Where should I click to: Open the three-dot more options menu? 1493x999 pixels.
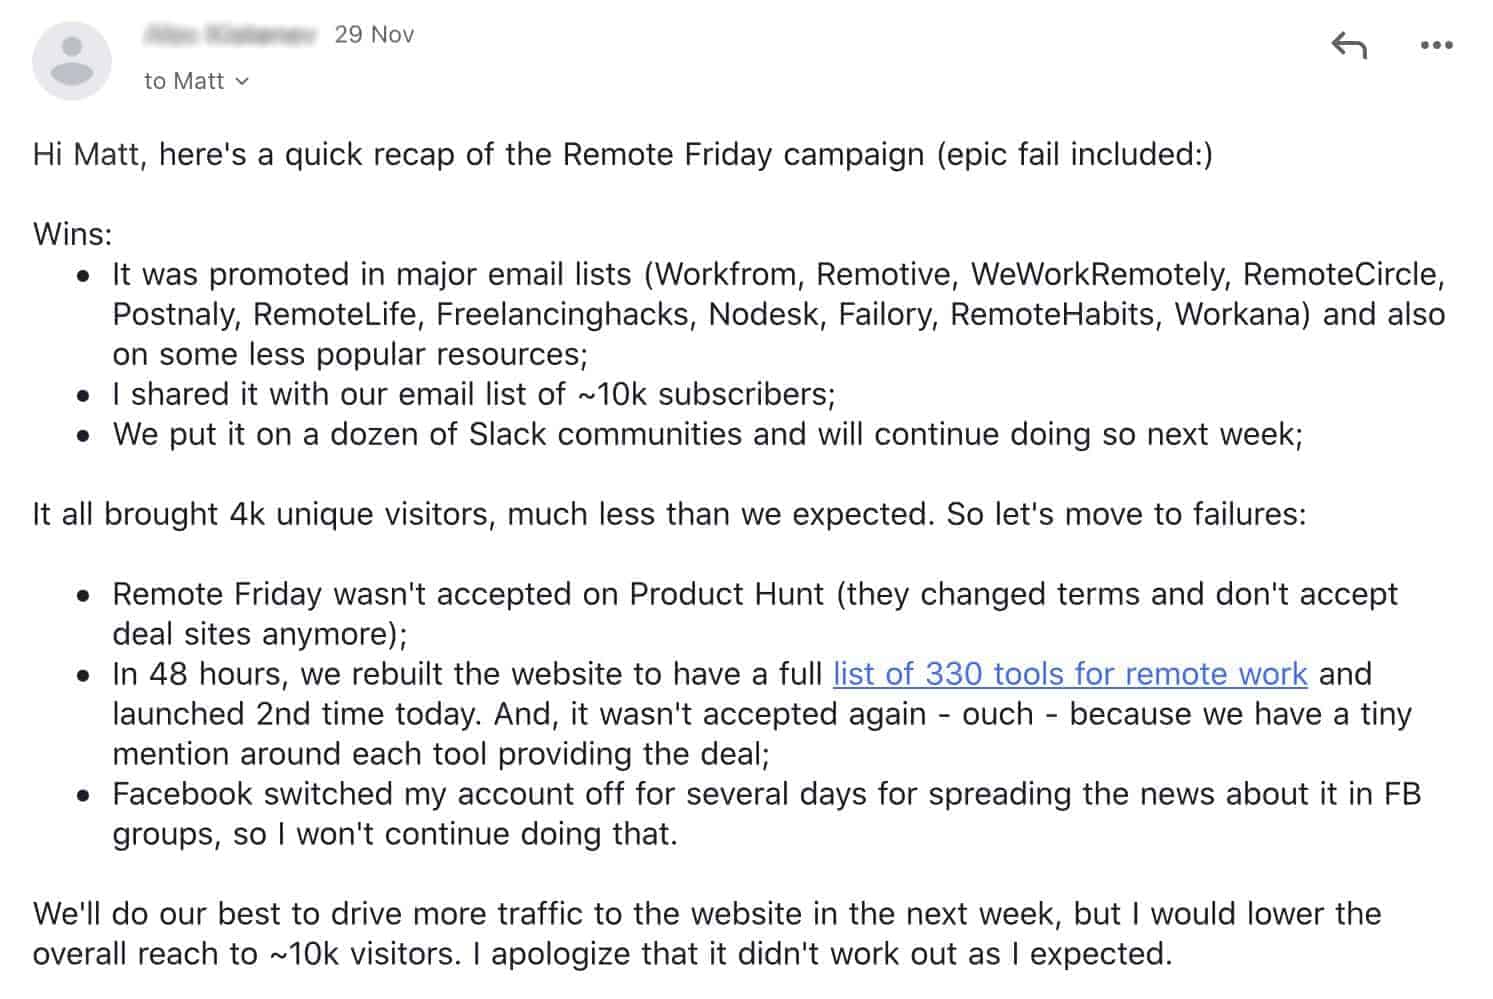point(1436,45)
